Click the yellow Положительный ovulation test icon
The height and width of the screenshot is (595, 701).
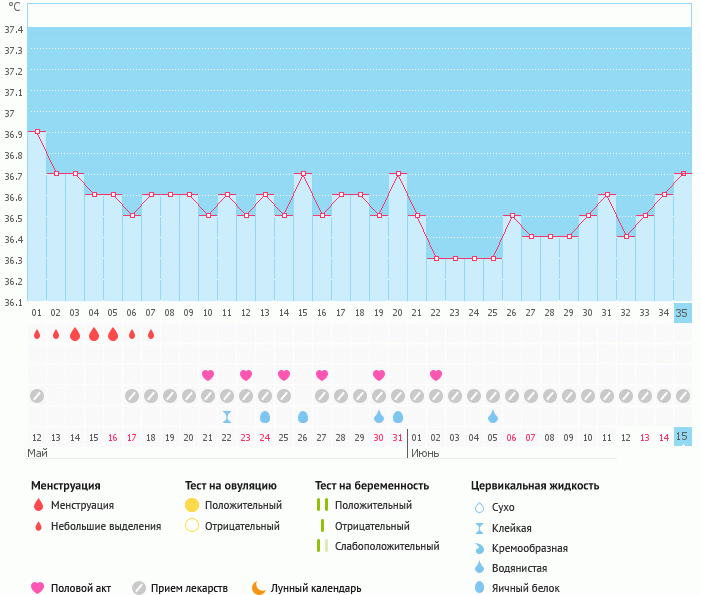pos(193,505)
